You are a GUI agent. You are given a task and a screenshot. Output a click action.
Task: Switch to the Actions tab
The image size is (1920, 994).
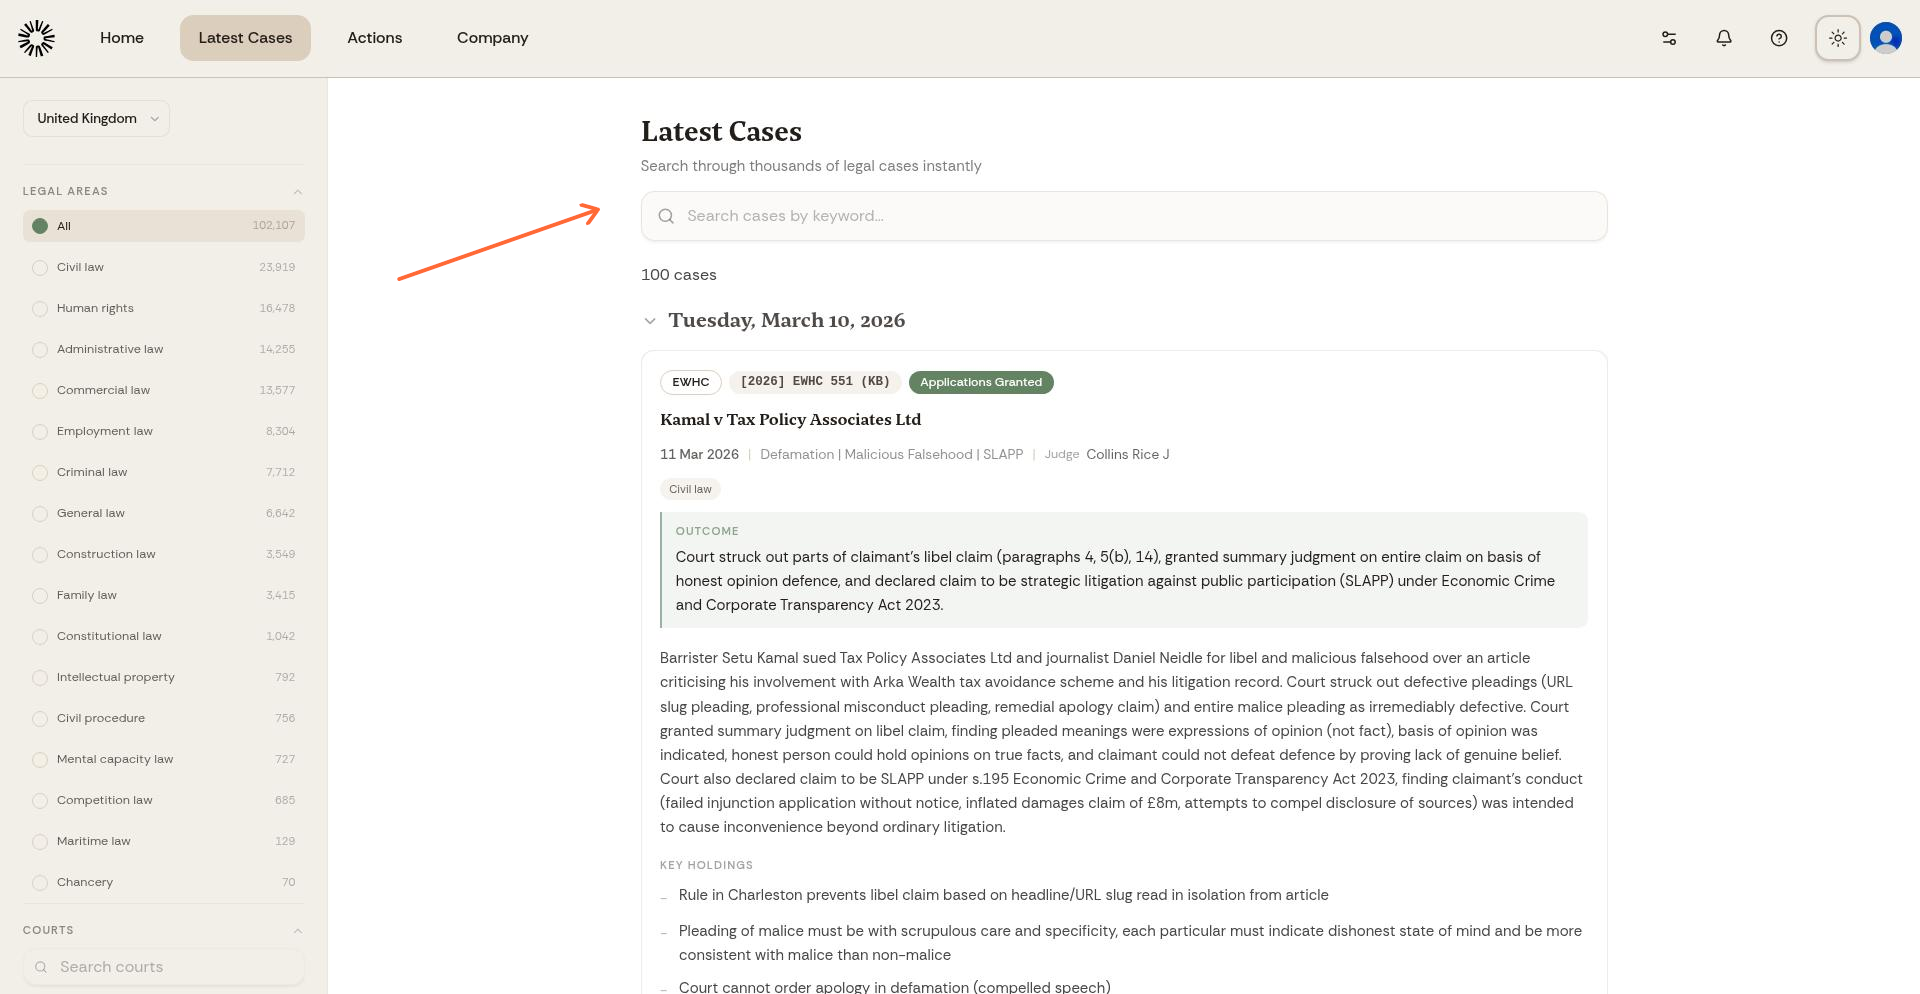point(375,37)
